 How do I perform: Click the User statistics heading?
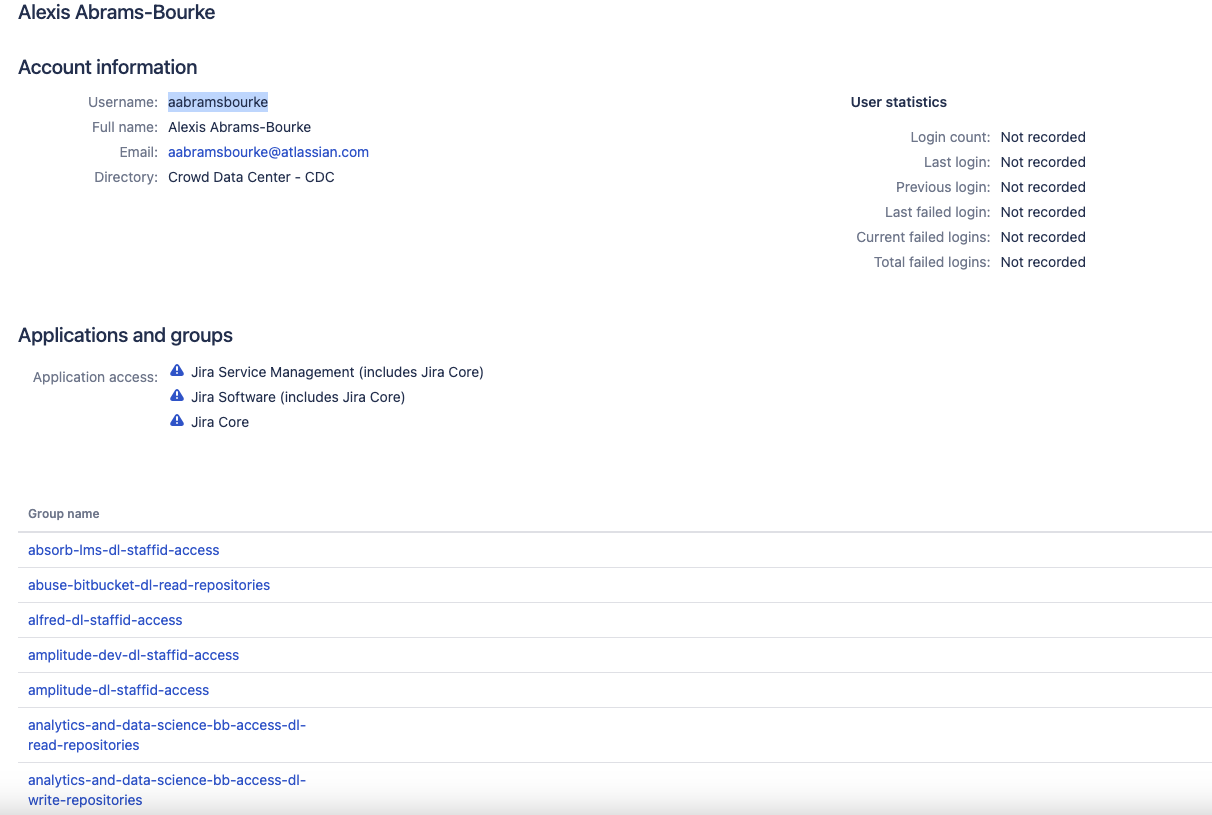click(x=899, y=102)
